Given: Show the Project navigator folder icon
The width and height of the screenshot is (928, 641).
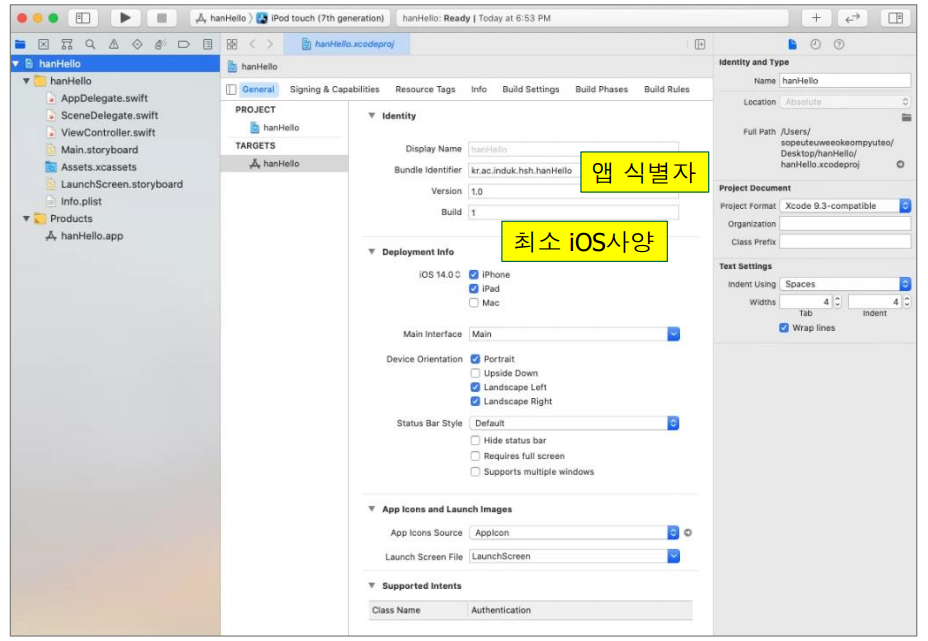Looking at the screenshot, I should click(20, 44).
